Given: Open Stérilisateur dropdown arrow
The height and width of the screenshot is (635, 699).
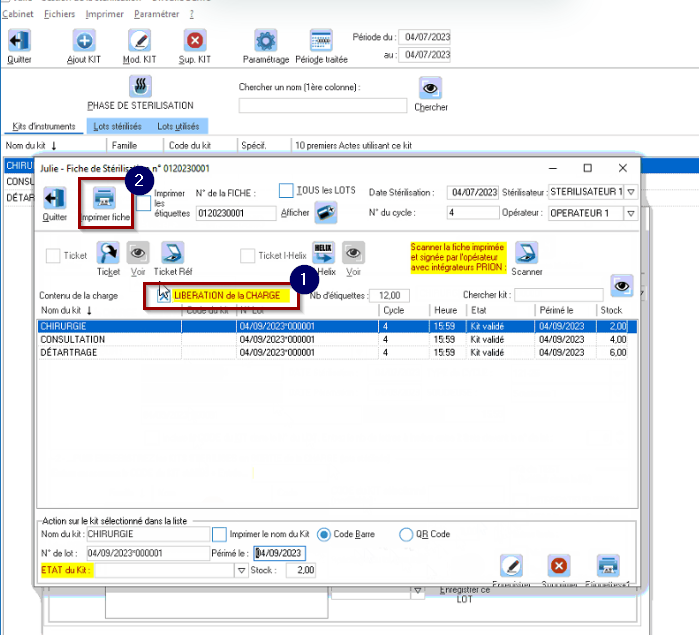Looking at the screenshot, I should [631, 192].
